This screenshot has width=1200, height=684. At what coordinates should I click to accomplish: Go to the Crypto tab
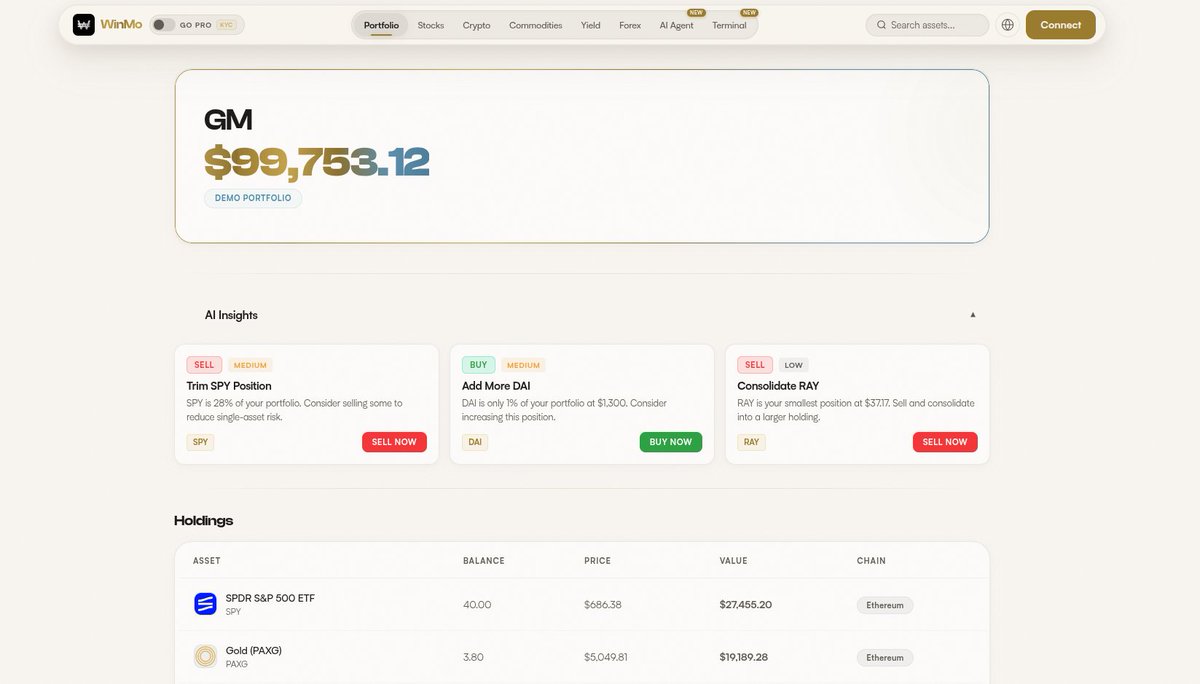coord(476,25)
